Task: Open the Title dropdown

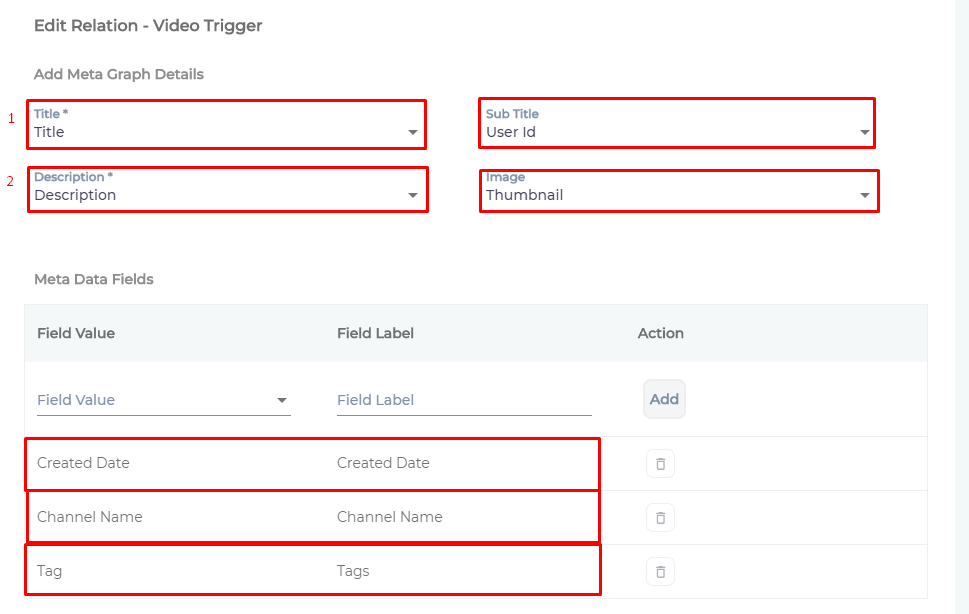Action: [412, 132]
